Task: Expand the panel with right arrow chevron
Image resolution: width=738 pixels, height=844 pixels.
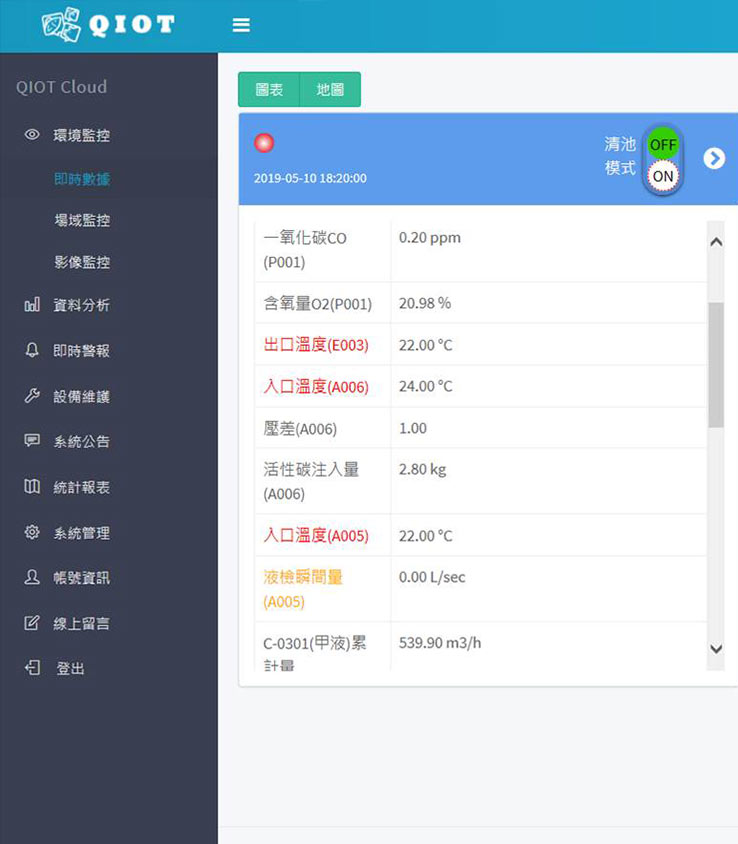Action: coord(713,159)
